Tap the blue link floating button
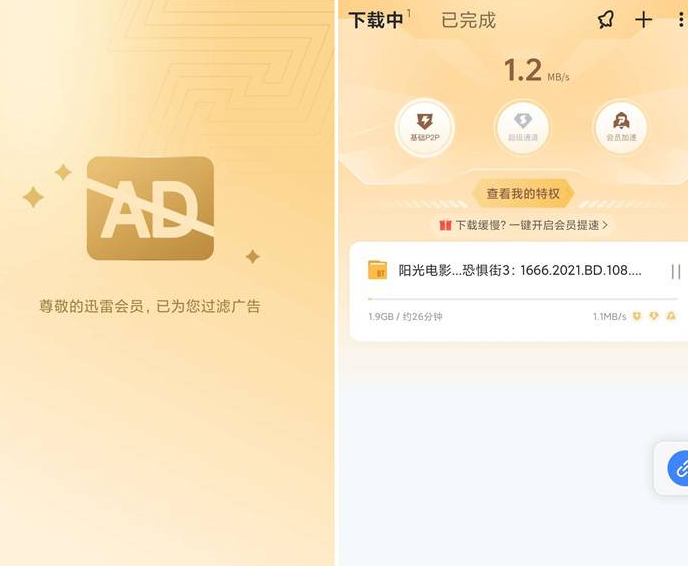This screenshot has height=566, width=688. click(x=679, y=468)
